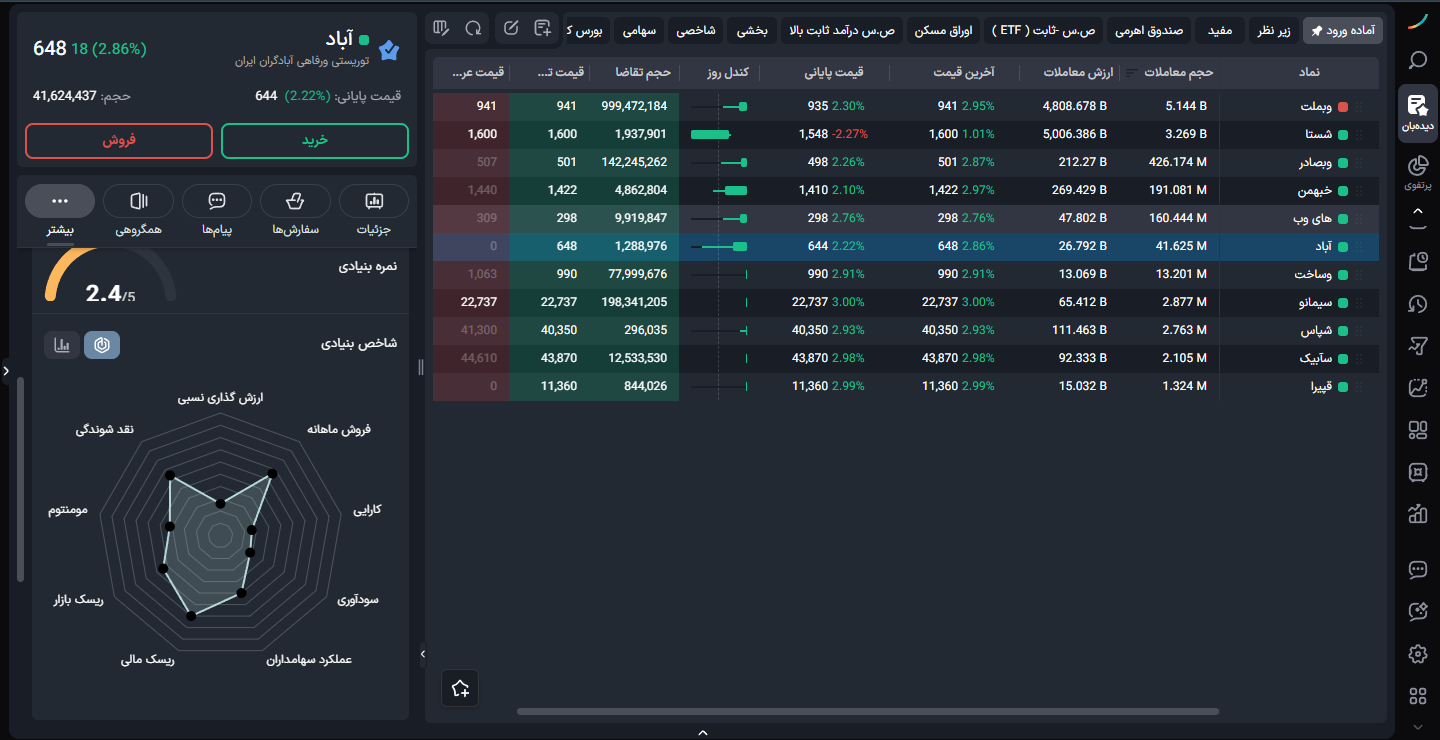Click the verified badge next to آباد
1440x740 pixels.
[390, 50]
